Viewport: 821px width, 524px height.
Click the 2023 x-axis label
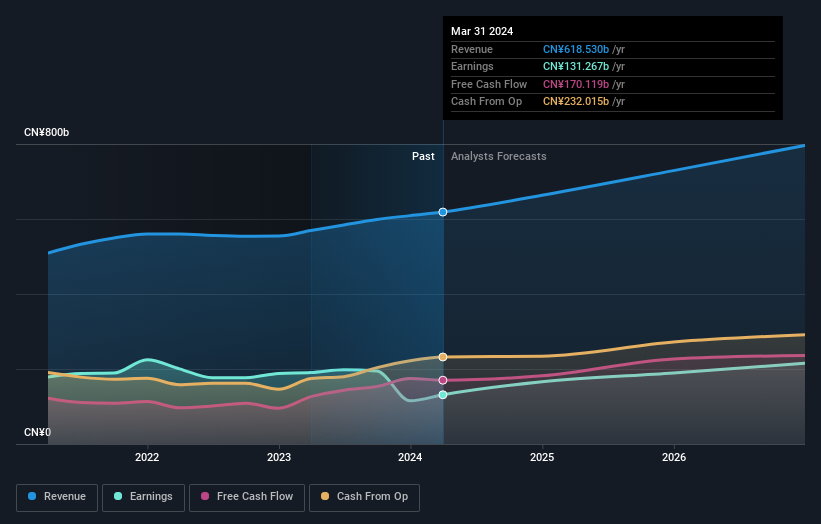279,457
